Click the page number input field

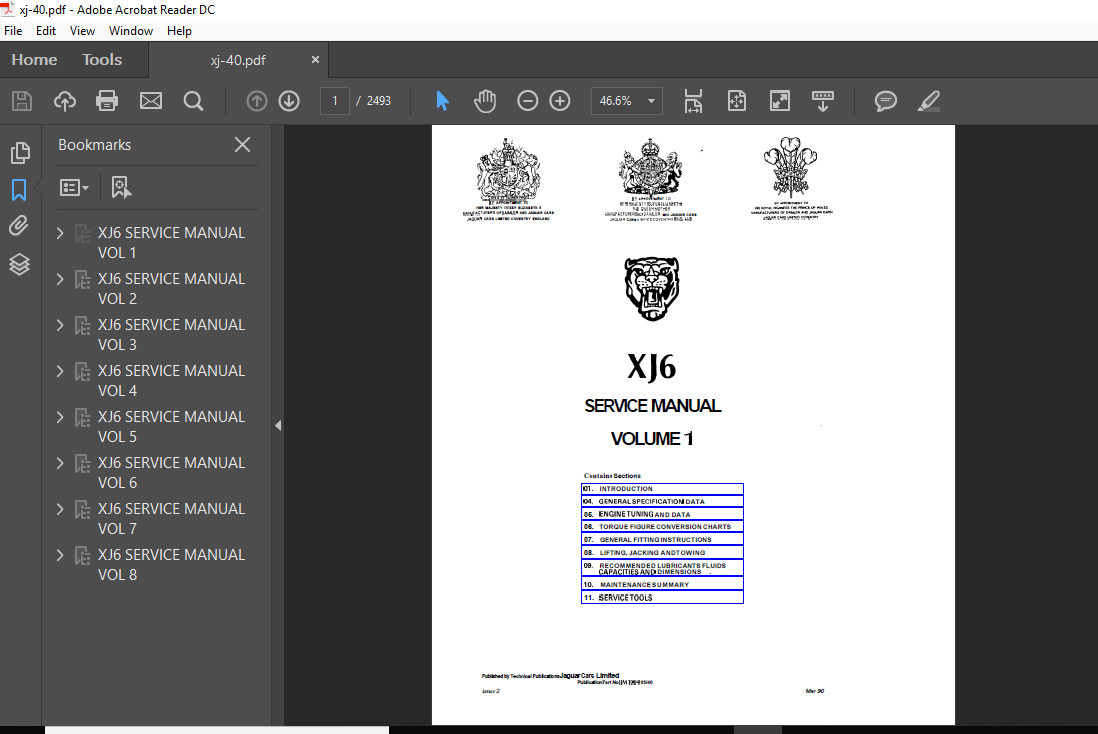(x=335, y=101)
